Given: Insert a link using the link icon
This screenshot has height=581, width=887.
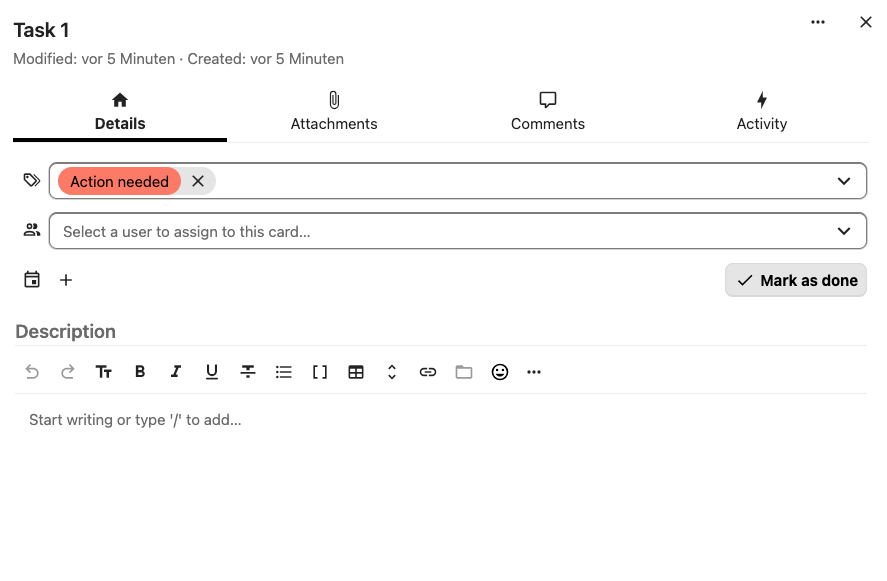Looking at the screenshot, I should (x=428, y=371).
